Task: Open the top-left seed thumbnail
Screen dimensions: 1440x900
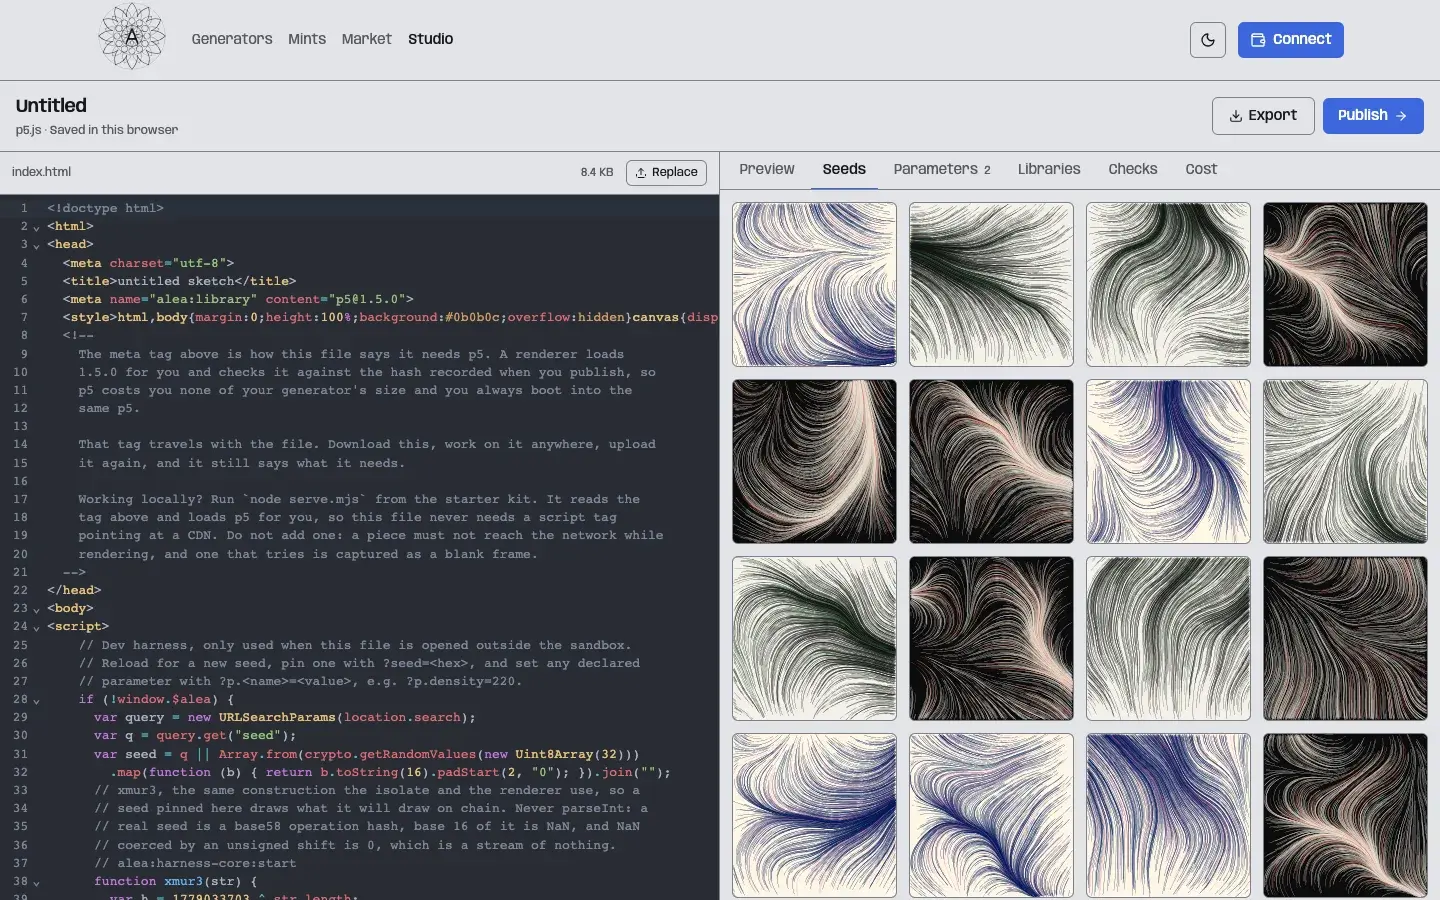Action: click(814, 285)
